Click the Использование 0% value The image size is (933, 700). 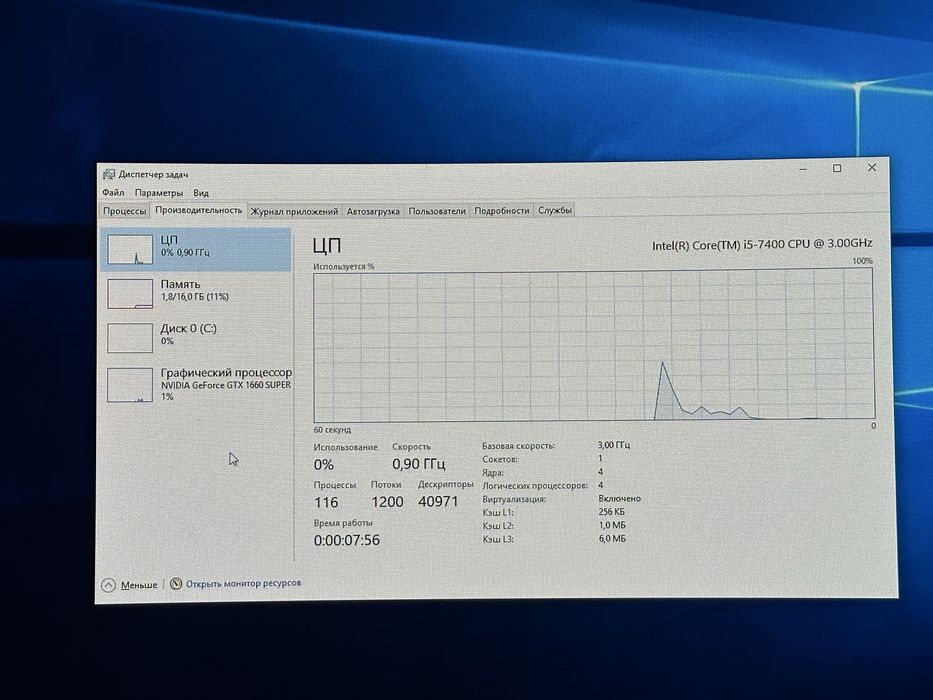(x=324, y=465)
